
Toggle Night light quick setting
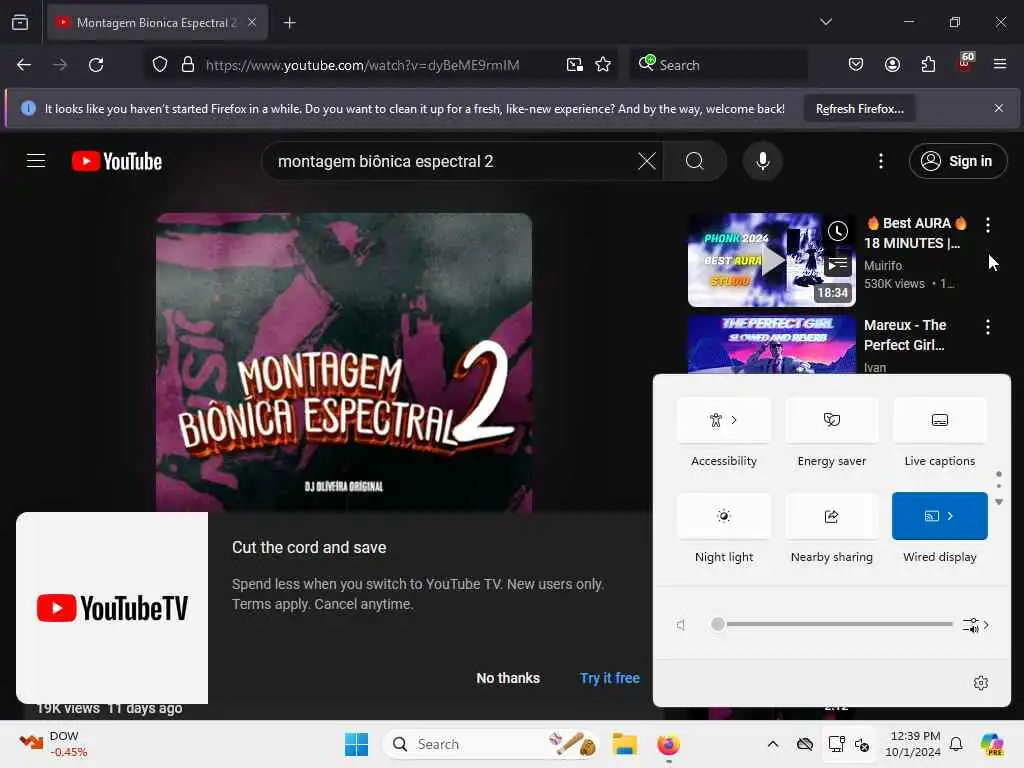click(724, 516)
